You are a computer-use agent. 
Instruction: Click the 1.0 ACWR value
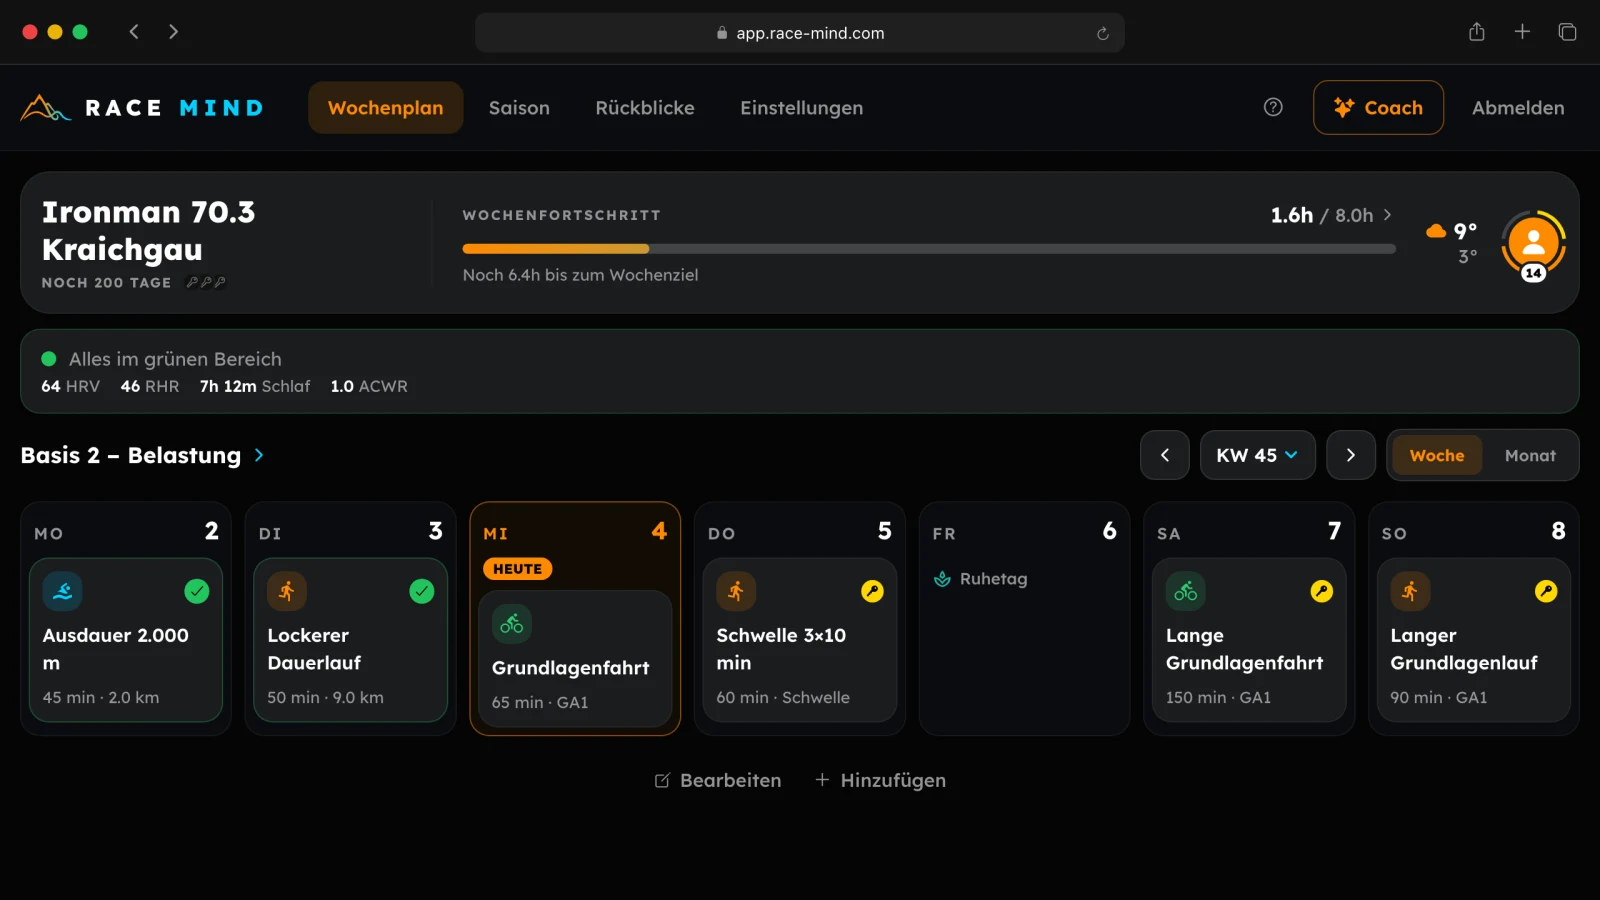[369, 386]
